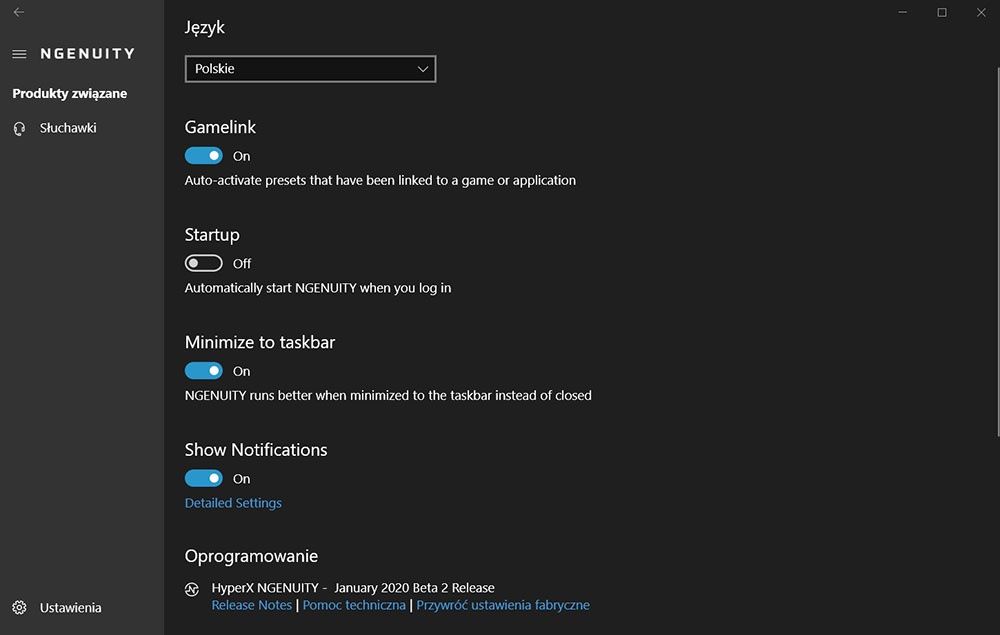Click the Startup section heading
The width and height of the screenshot is (1000, 635).
tap(212, 235)
